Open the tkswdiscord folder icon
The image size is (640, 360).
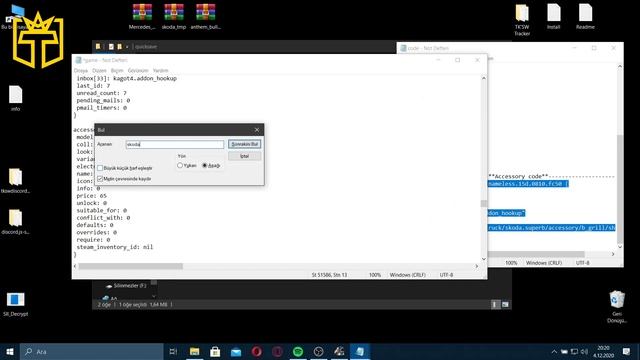(x=16, y=180)
